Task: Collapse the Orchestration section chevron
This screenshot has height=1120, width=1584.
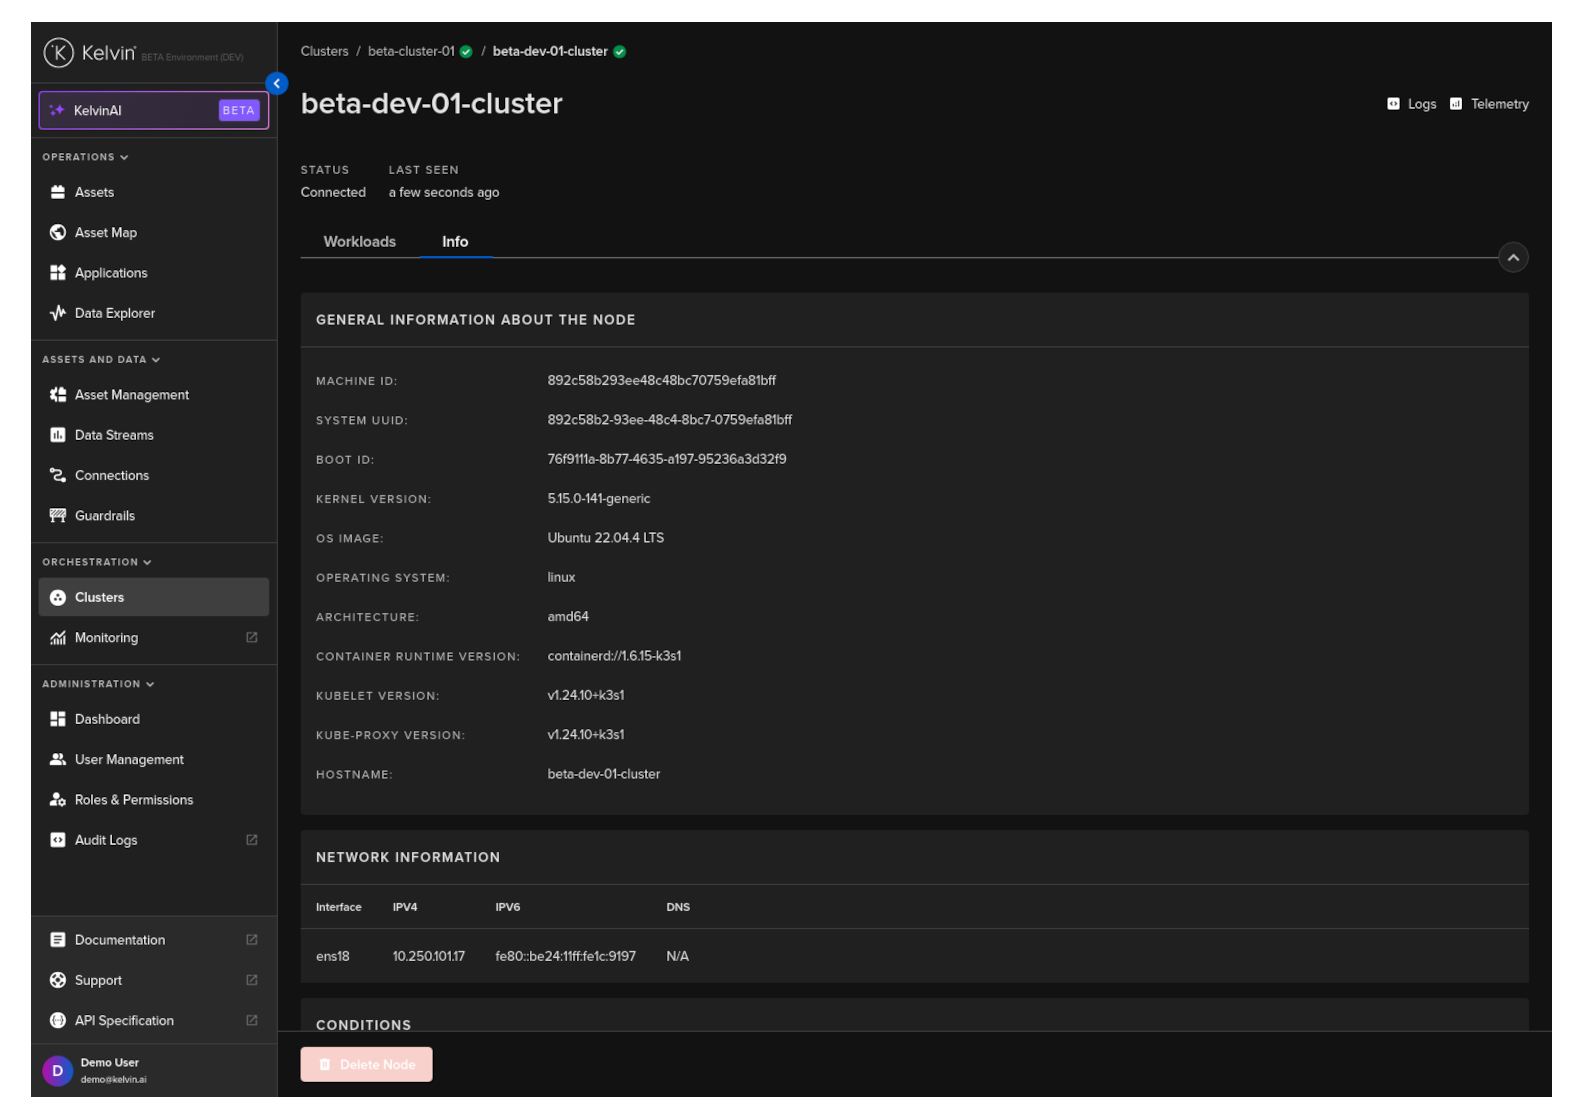Action: click(x=147, y=562)
